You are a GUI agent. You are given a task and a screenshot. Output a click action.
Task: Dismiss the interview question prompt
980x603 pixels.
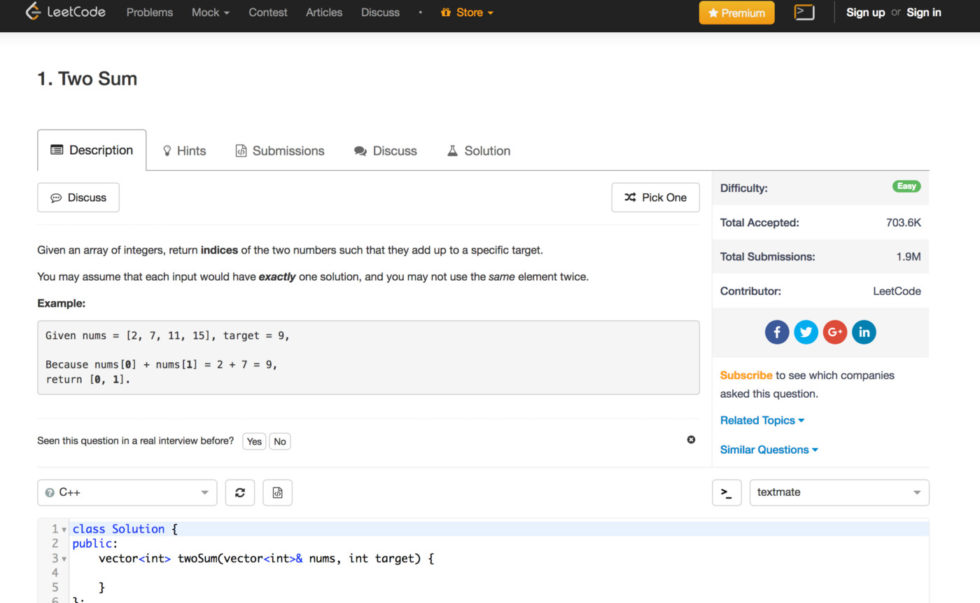[x=691, y=440]
